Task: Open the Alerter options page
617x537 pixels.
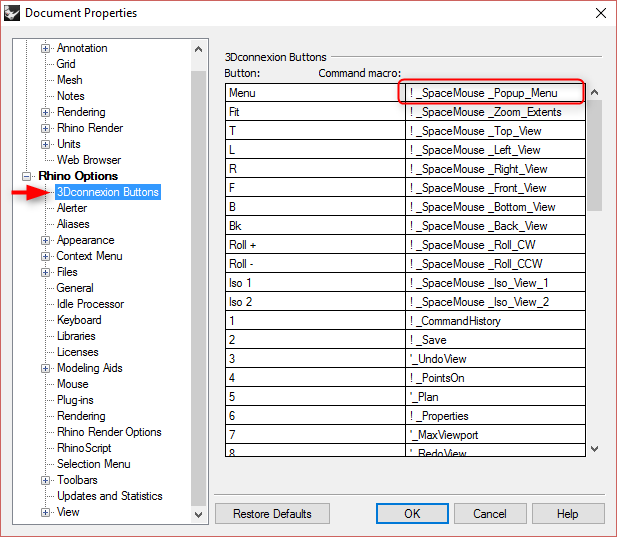Action: tap(72, 208)
